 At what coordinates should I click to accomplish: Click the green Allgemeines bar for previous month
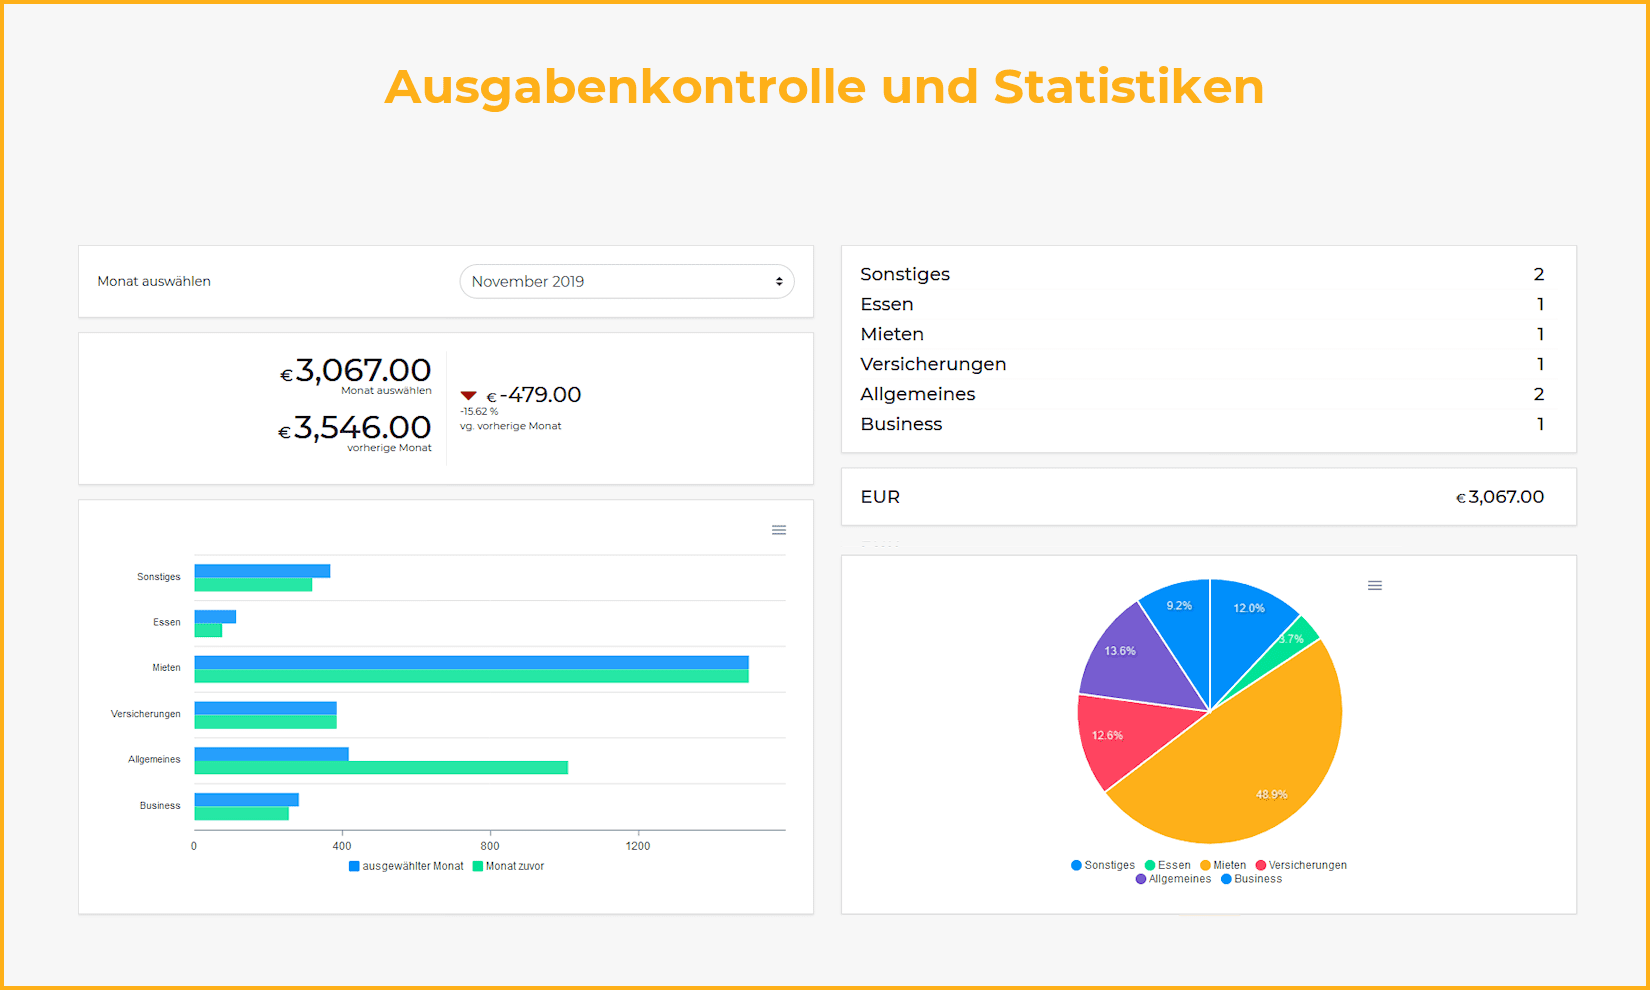(x=381, y=768)
